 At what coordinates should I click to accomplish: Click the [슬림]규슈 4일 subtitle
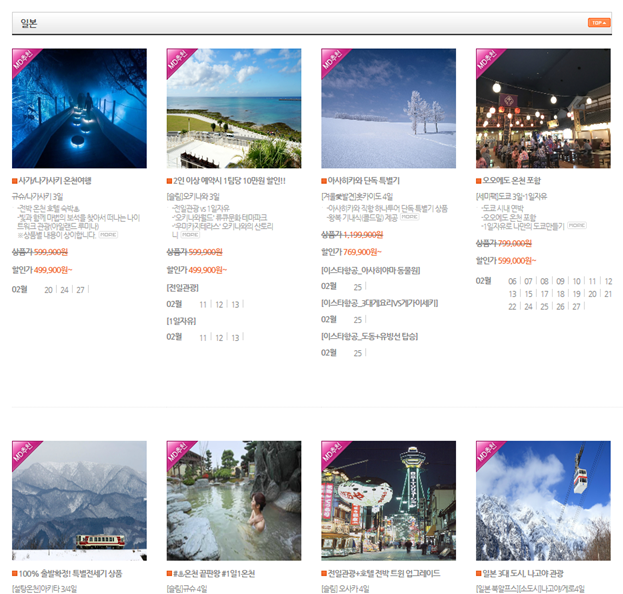point(187,589)
